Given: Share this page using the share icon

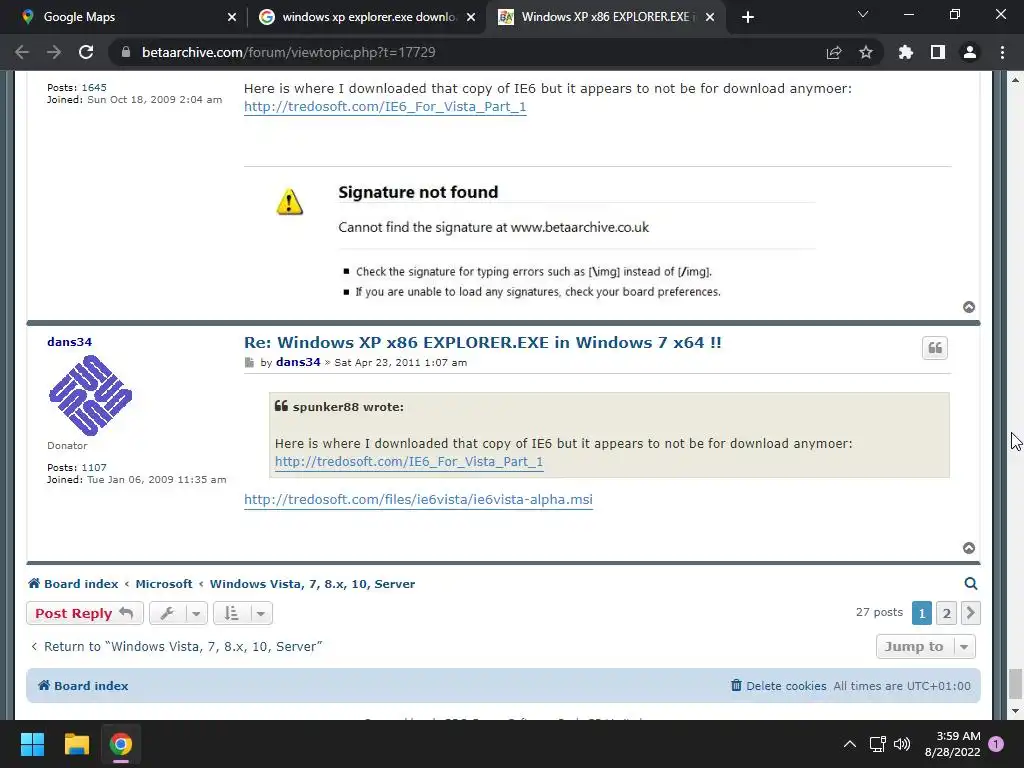Looking at the screenshot, I should (834, 52).
